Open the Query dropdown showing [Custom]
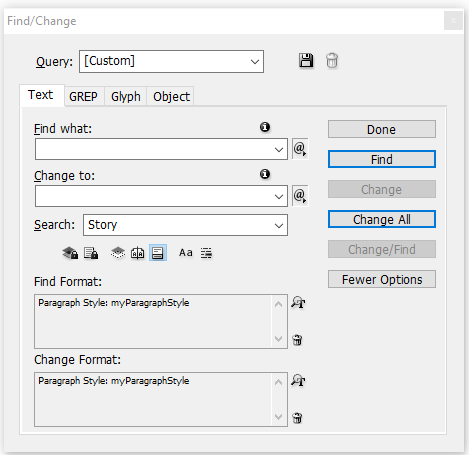 pos(171,61)
